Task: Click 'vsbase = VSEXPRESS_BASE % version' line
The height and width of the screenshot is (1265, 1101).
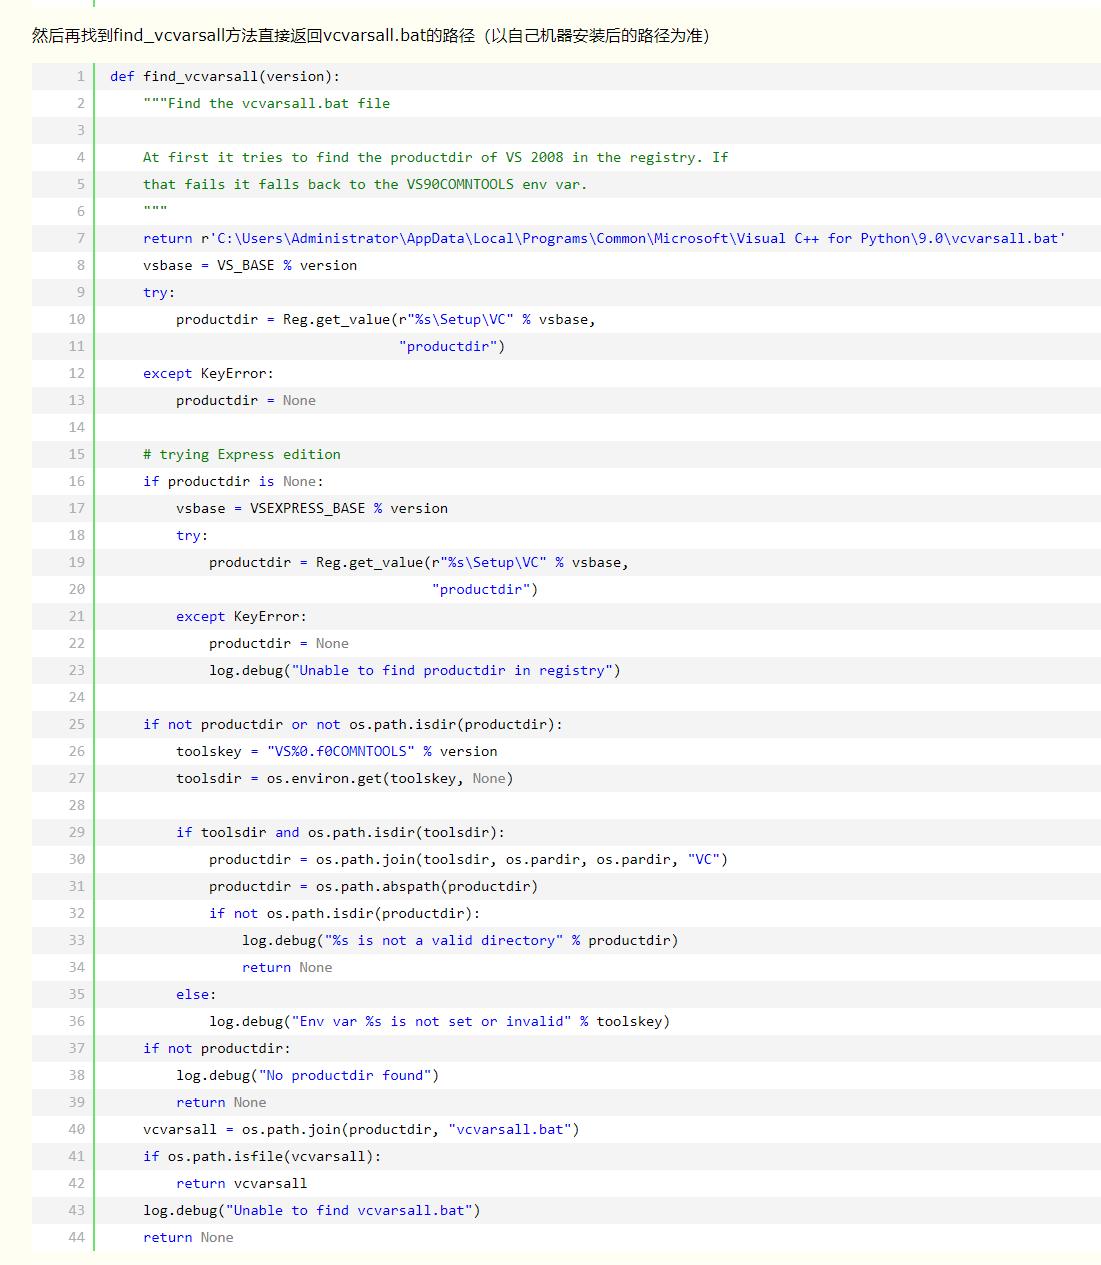Action: pyautogui.click(x=312, y=508)
